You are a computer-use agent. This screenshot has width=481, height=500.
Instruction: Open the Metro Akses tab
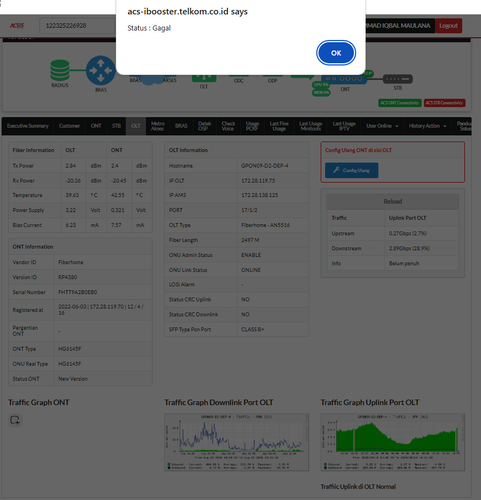click(x=158, y=126)
